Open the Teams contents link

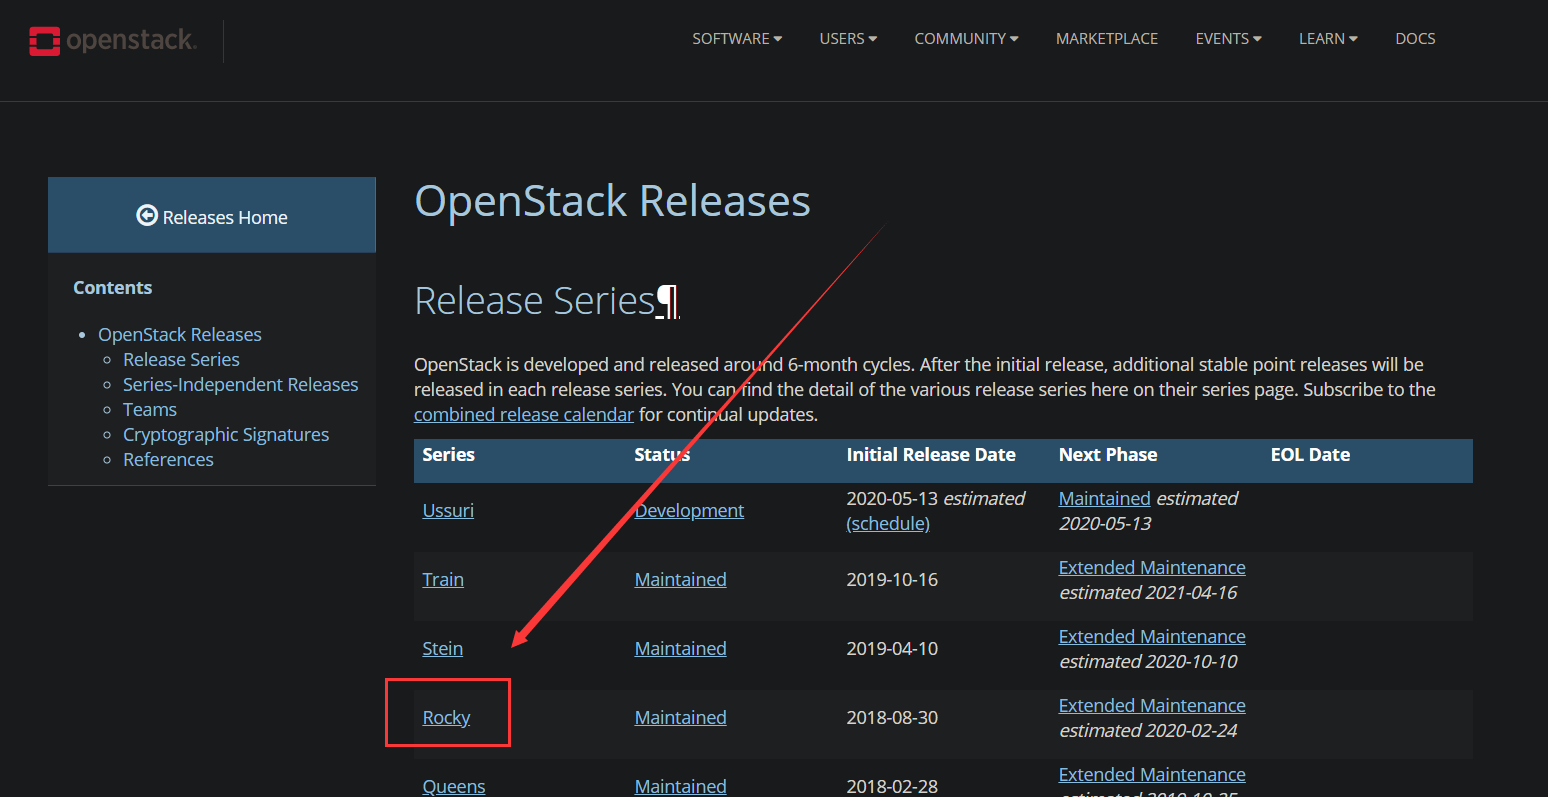(x=150, y=409)
